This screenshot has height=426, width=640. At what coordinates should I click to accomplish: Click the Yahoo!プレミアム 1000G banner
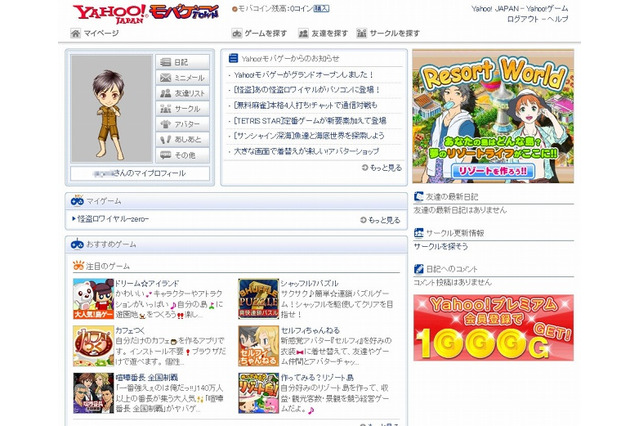click(493, 328)
